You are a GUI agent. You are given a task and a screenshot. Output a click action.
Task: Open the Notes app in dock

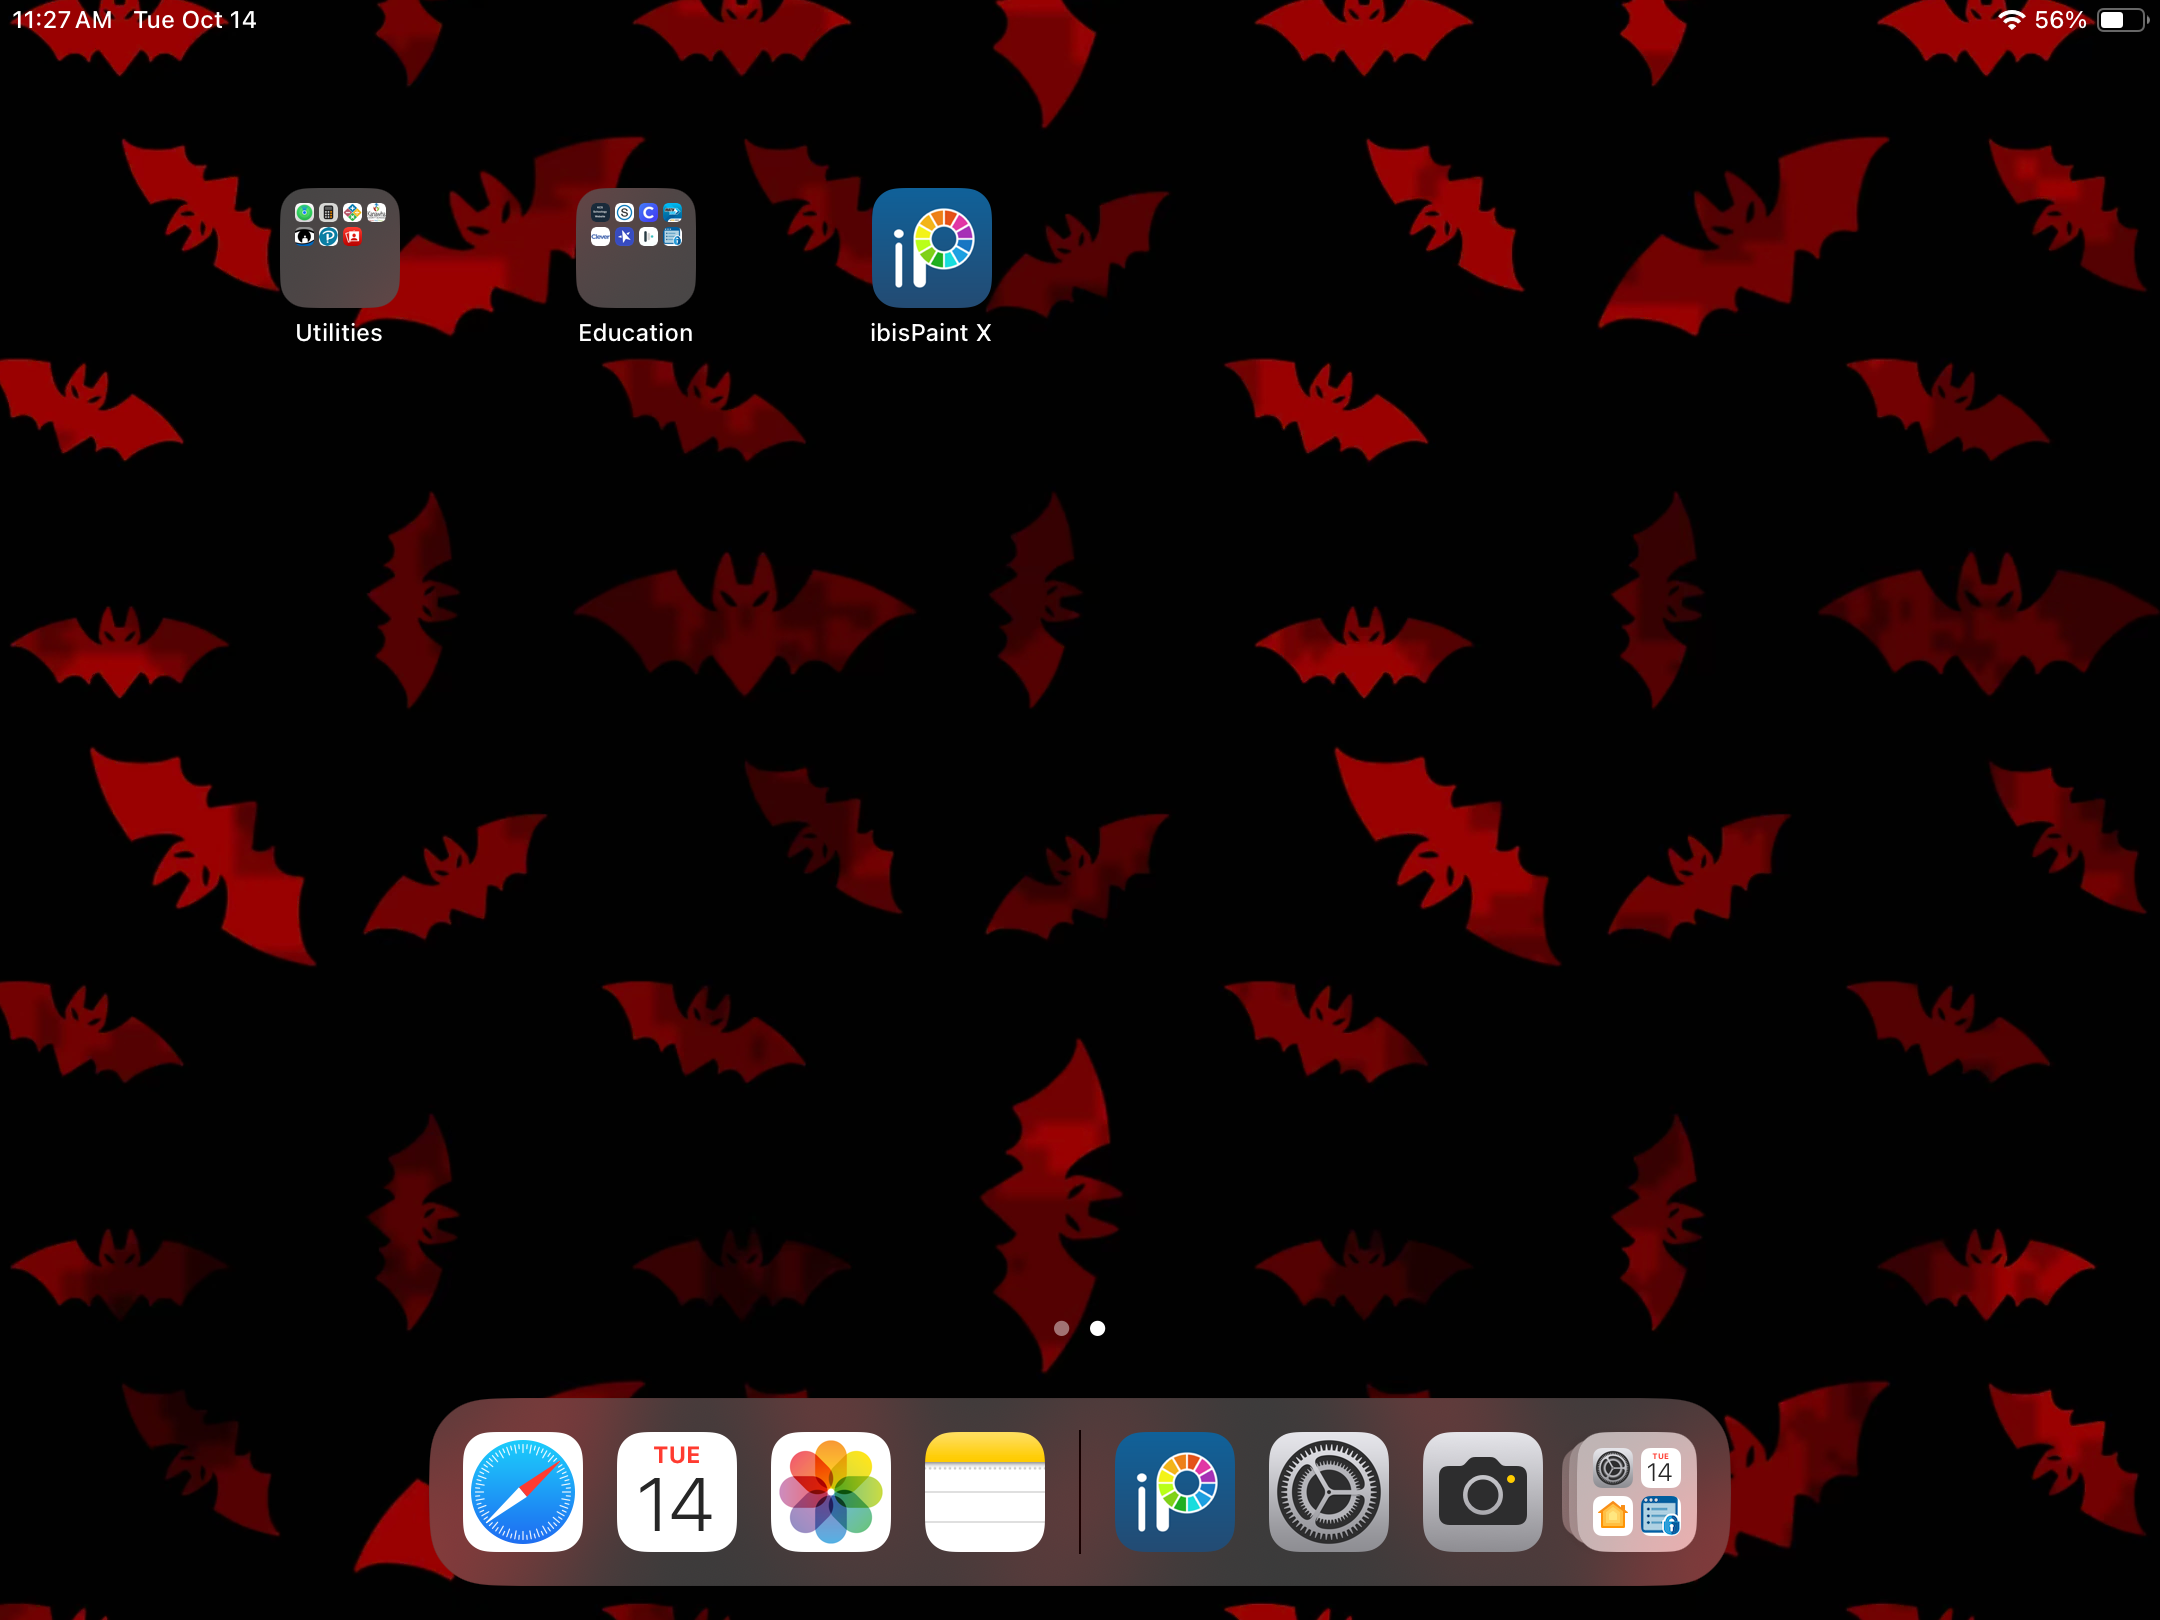[x=985, y=1491]
